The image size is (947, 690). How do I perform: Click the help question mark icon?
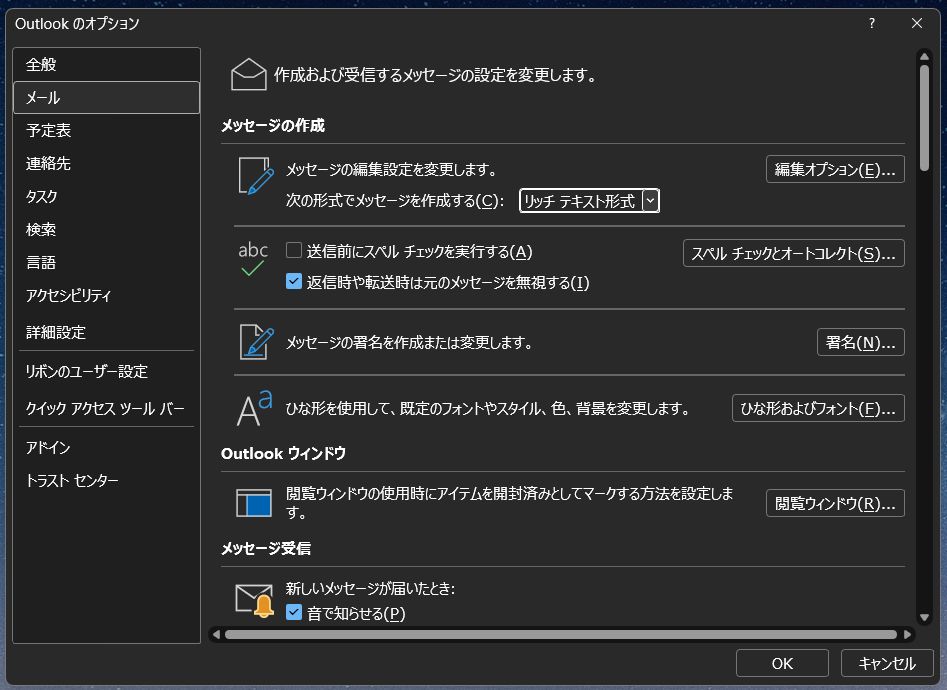coord(872,23)
